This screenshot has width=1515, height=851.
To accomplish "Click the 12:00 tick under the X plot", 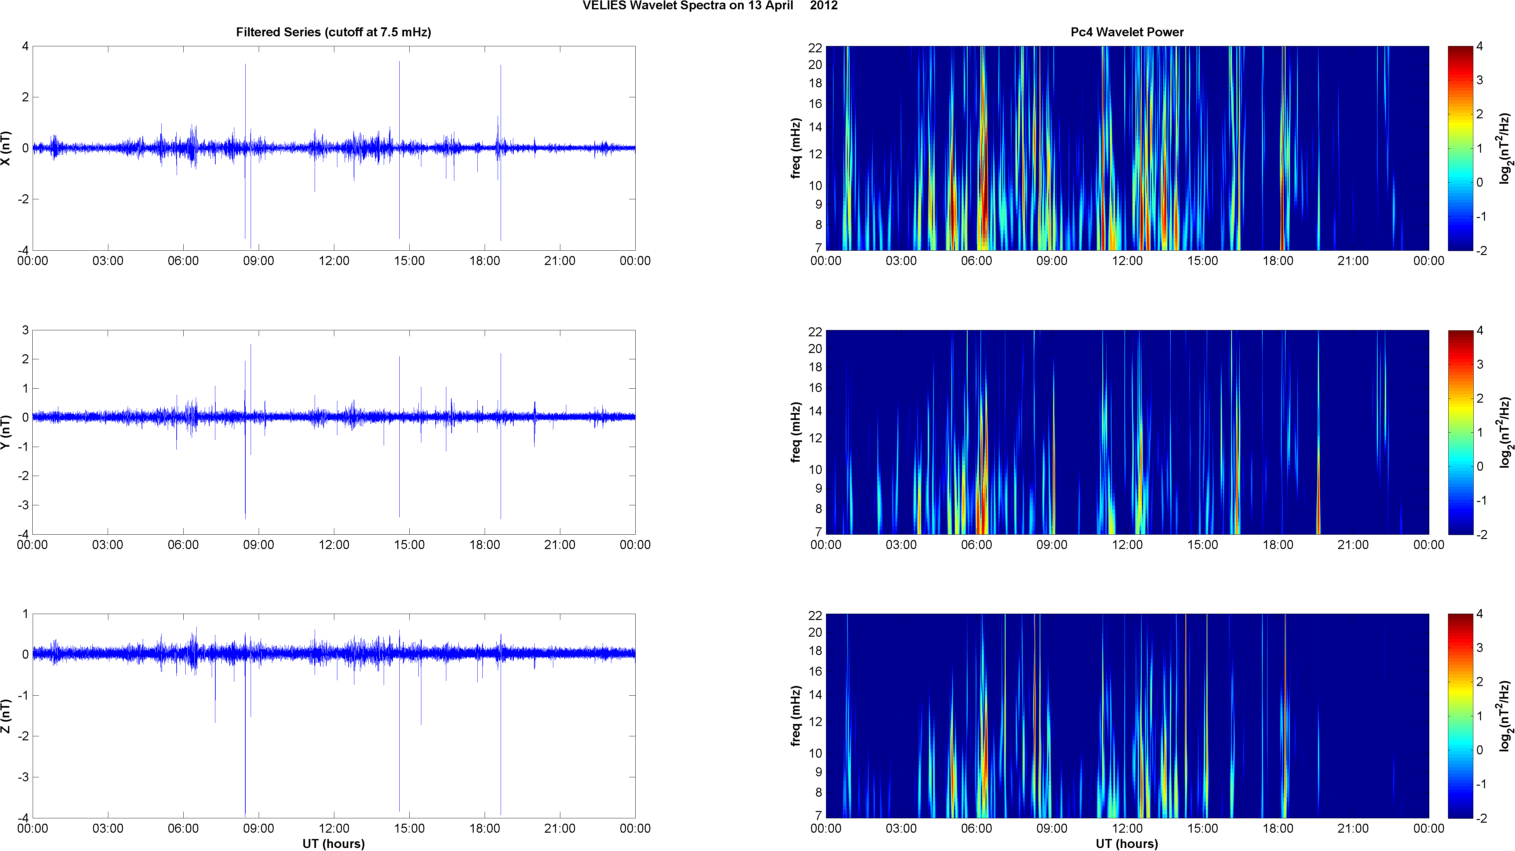I will pos(333,261).
